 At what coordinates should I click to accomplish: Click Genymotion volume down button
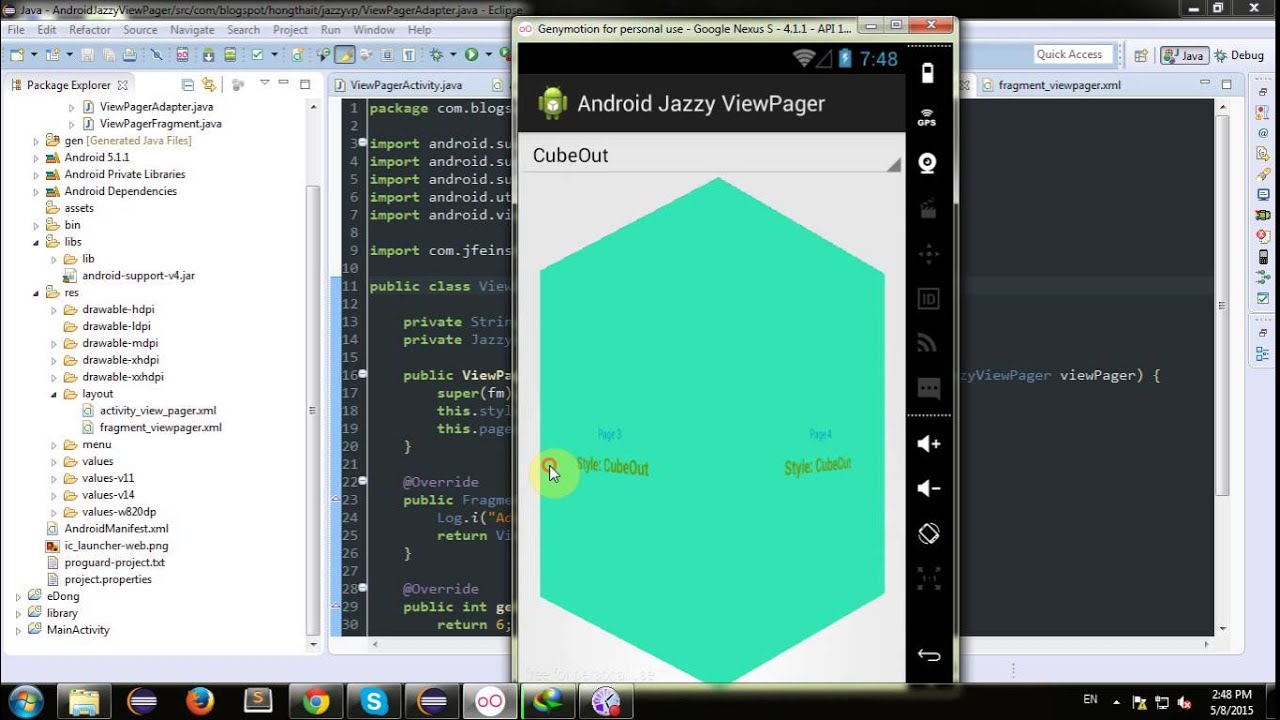(928, 488)
